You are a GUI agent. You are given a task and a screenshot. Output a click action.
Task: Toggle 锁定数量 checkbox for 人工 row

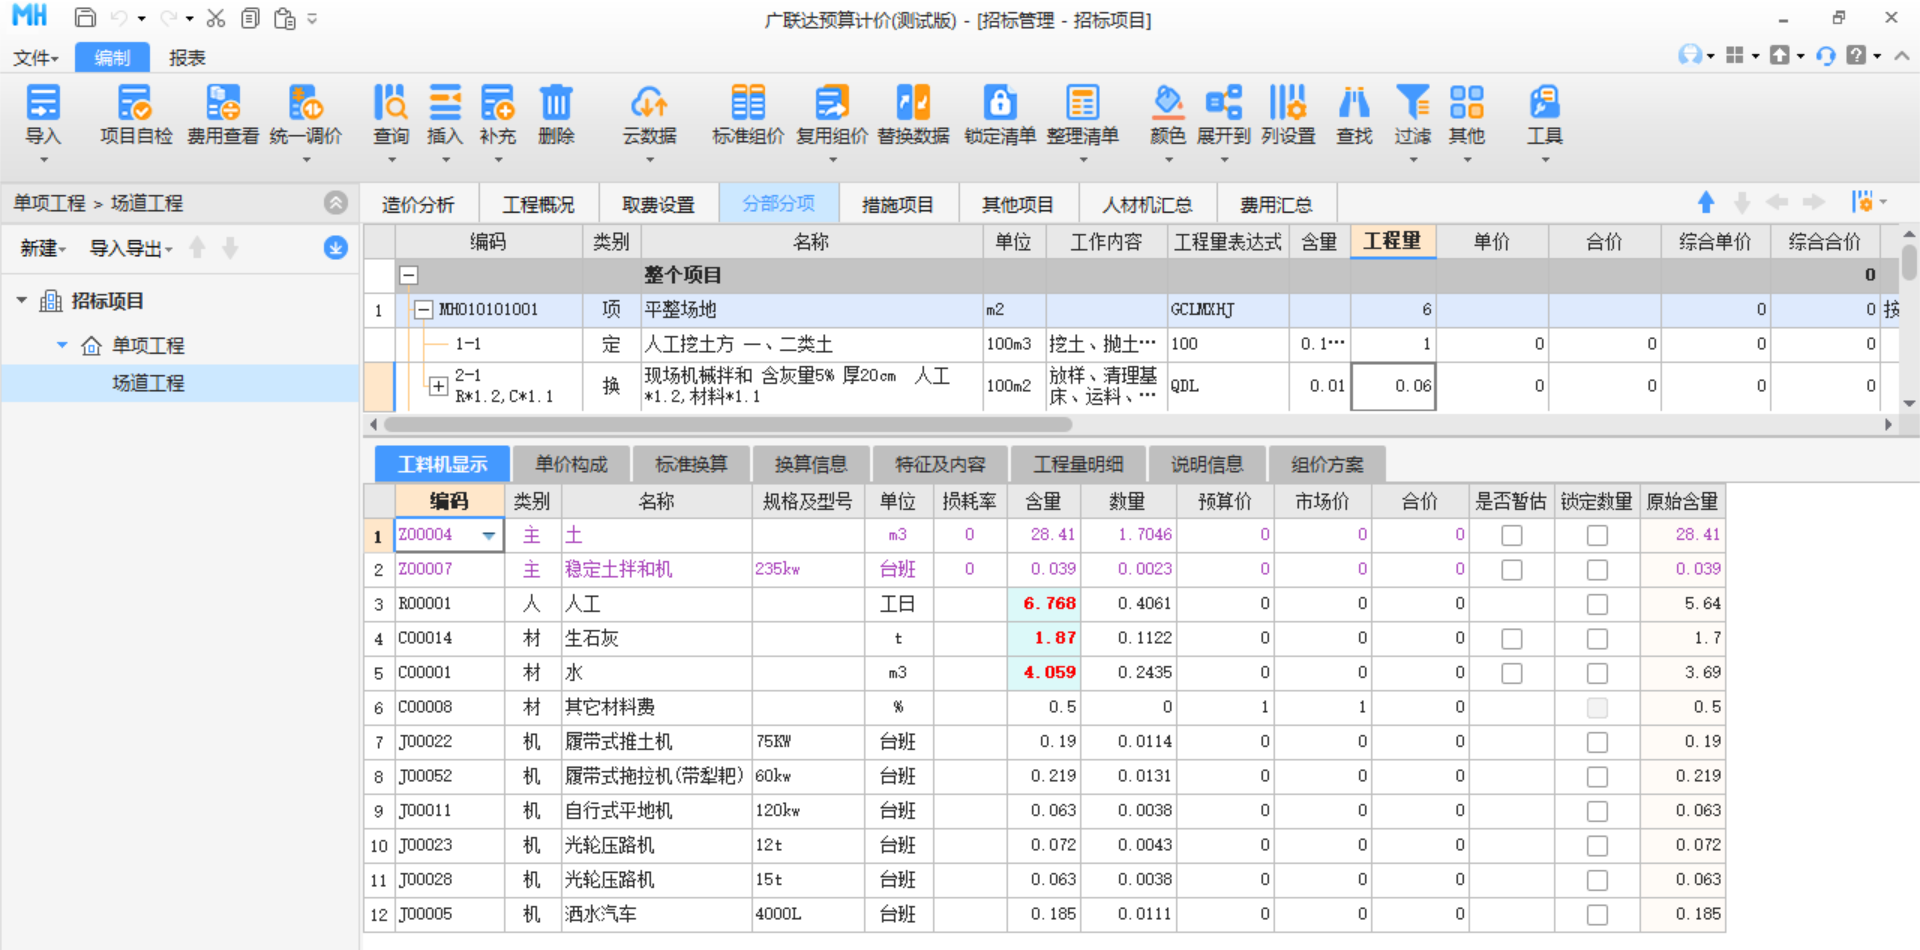(x=1597, y=604)
